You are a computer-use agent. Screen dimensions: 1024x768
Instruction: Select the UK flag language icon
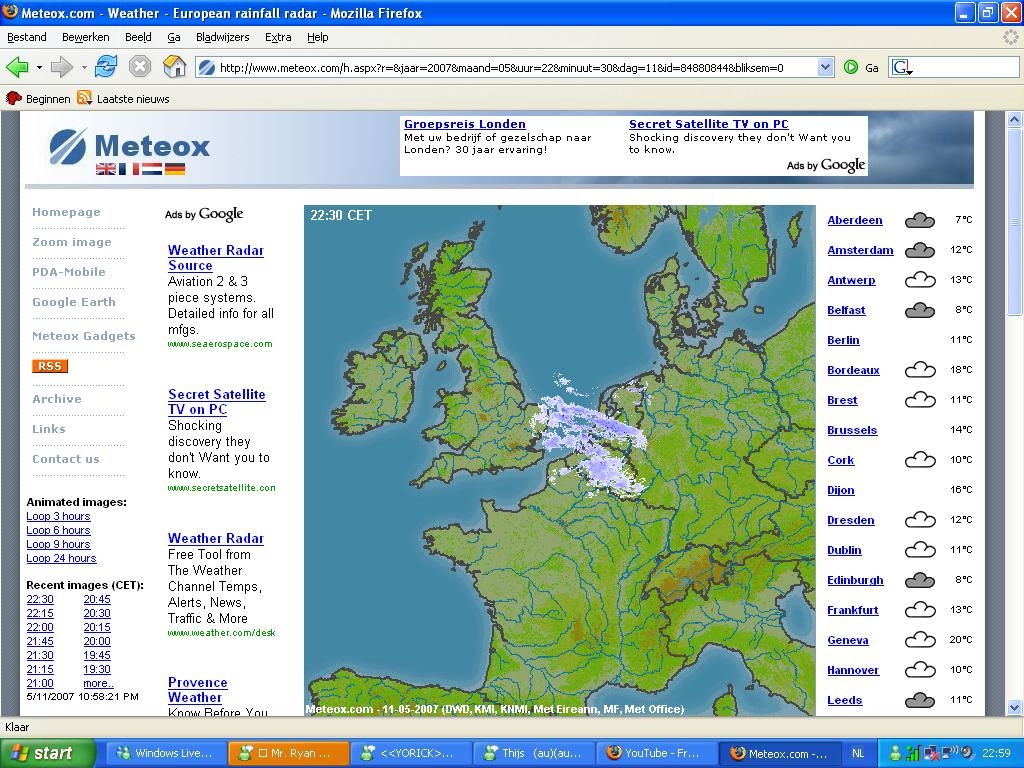(x=105, y=169)
